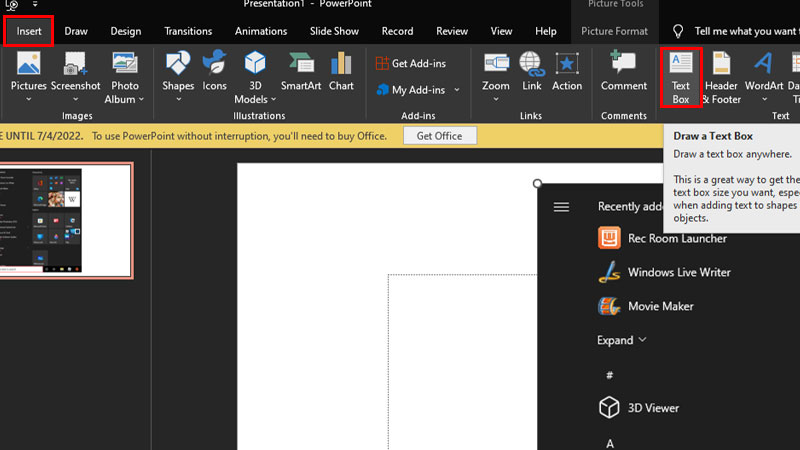Click the Screenshot tool icon

coord(75,64)
